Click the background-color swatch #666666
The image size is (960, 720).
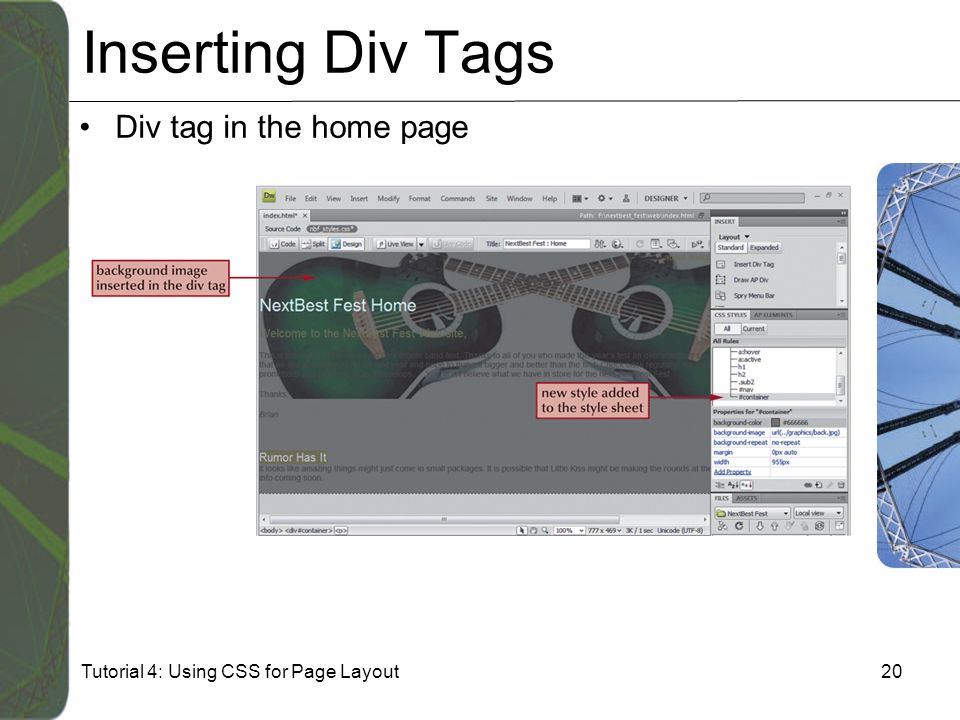pos(776,422)
